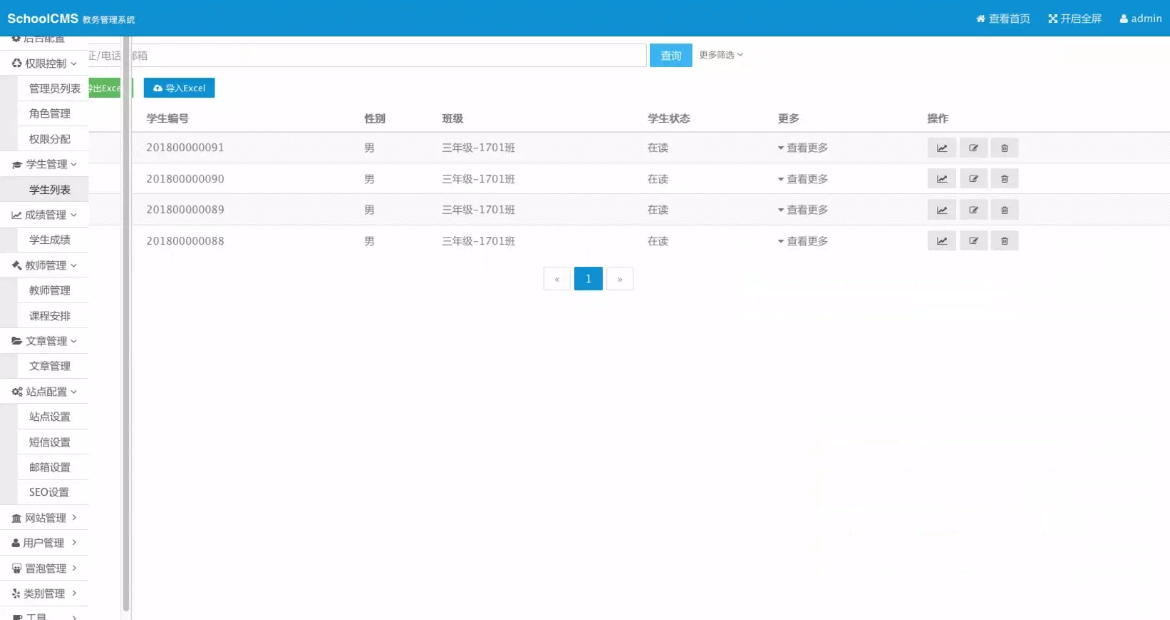The height and width of the screenshot is (620, 1170).
Task: Click the 学生编号 column header
Action: [x=167, y=119]
